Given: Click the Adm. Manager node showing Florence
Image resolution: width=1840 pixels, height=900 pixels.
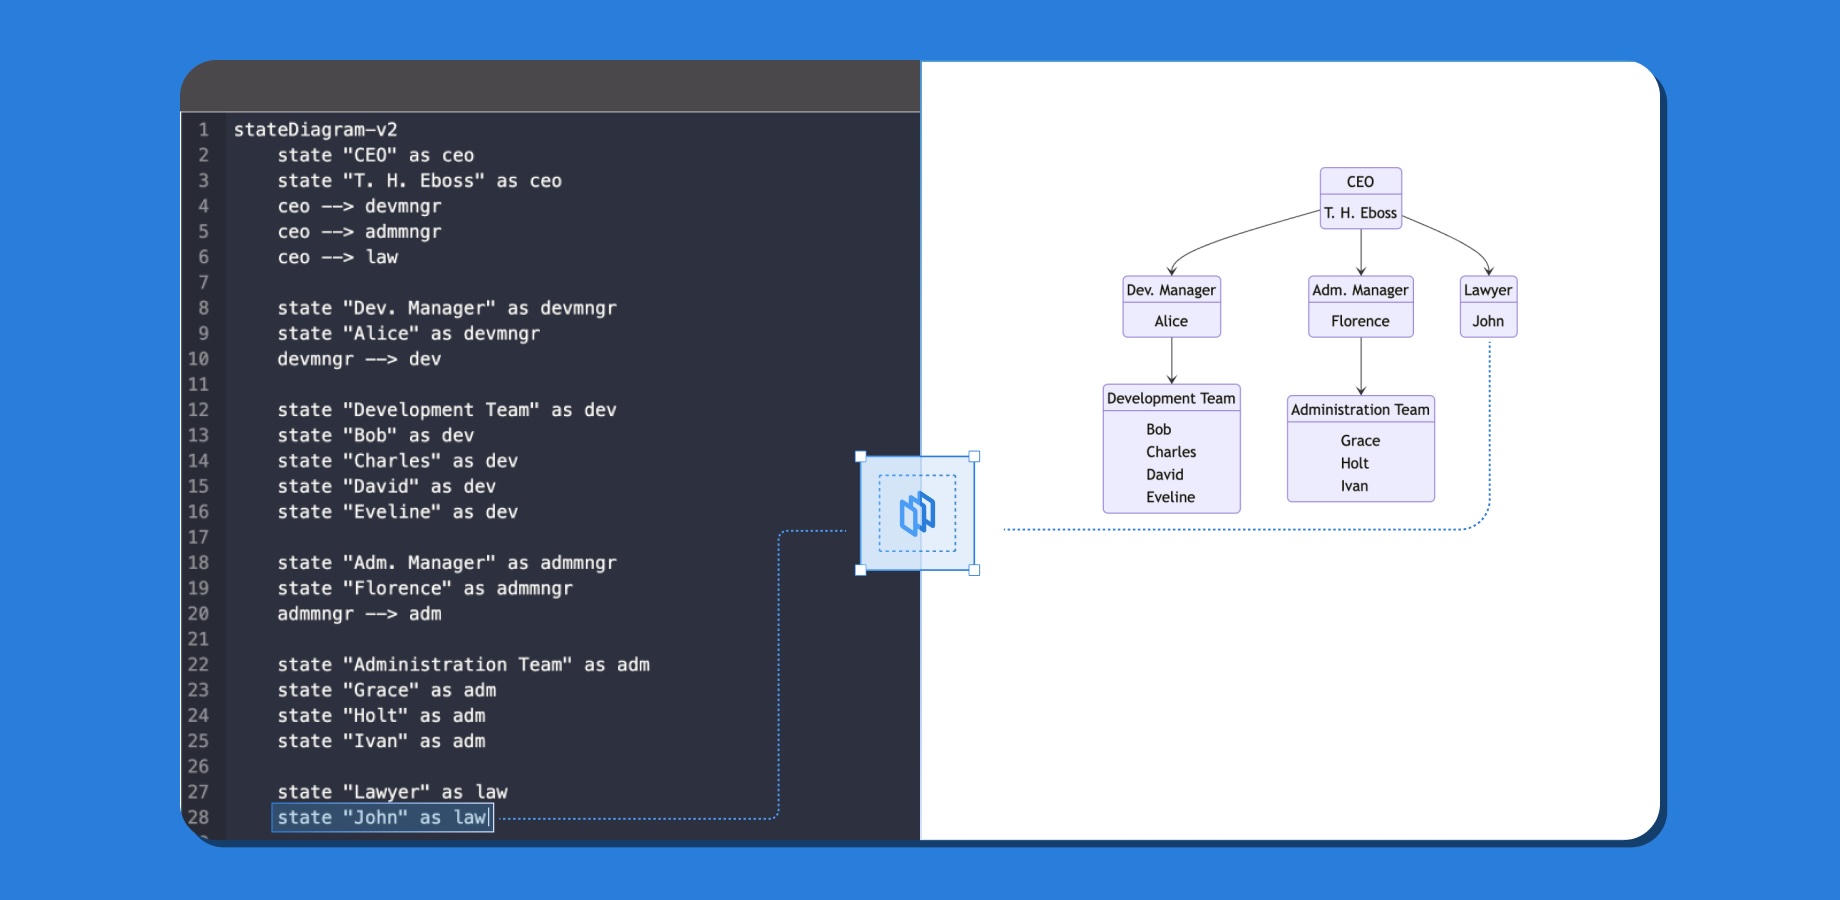Looking at the screenshot, I should coord(1360,305).
